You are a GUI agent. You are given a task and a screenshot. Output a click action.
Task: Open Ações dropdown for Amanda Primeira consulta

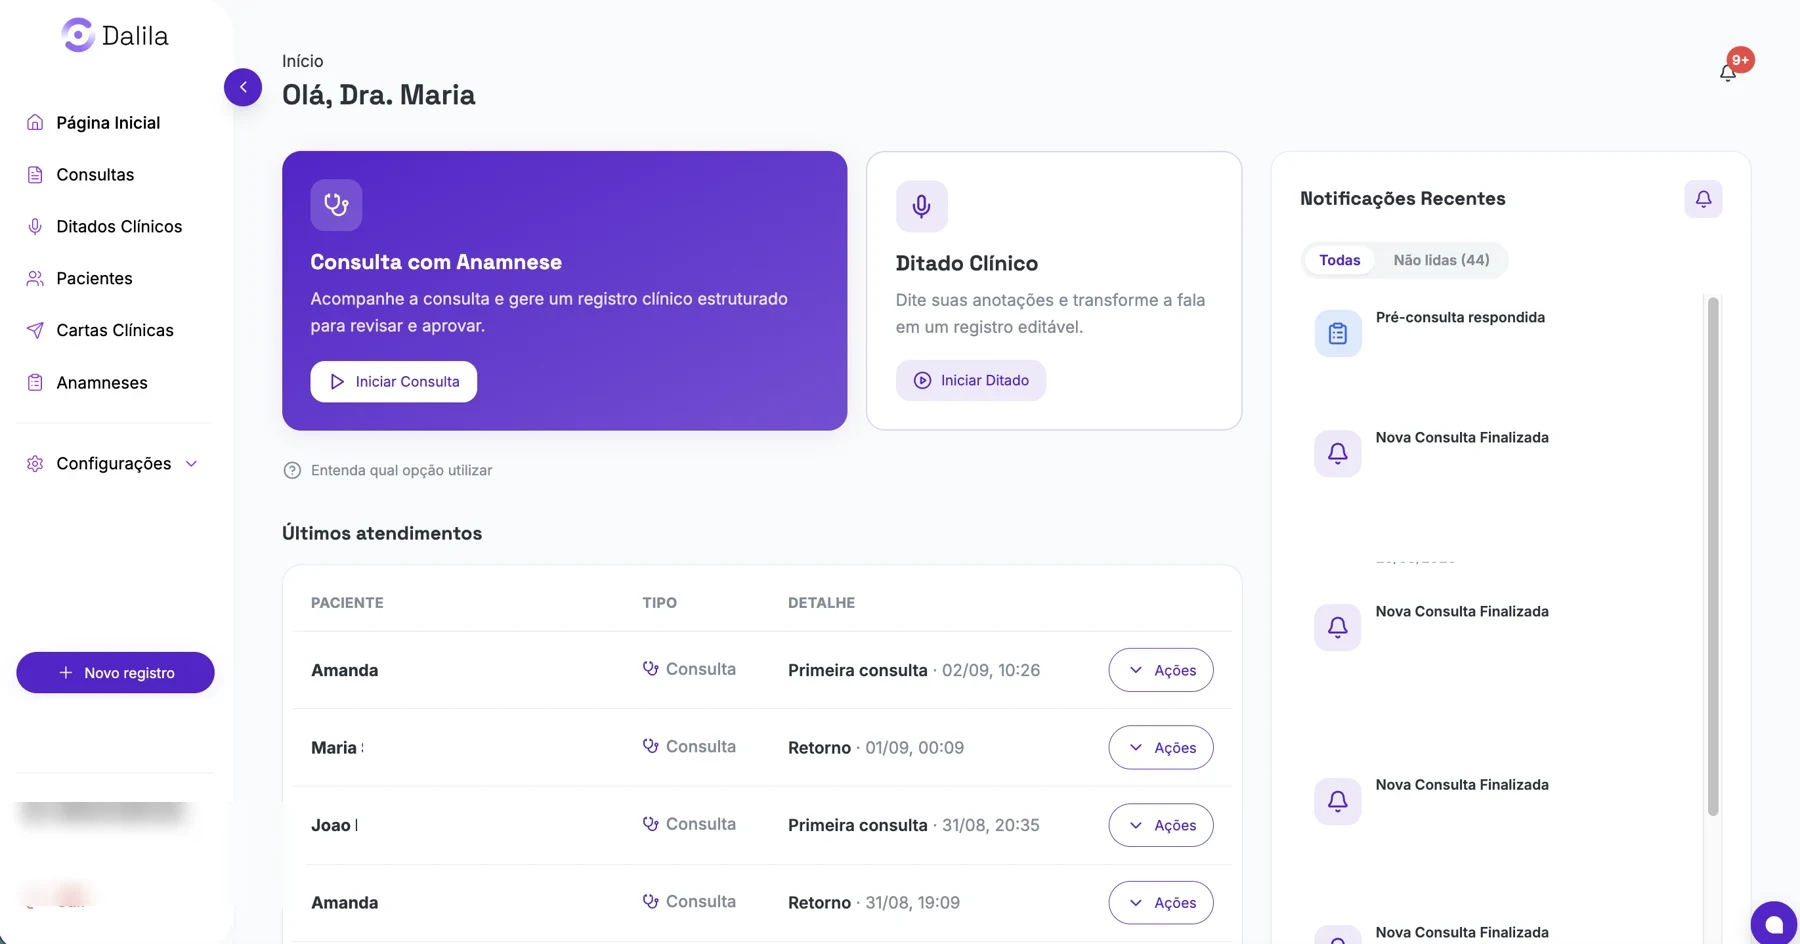click(1161, 670)
